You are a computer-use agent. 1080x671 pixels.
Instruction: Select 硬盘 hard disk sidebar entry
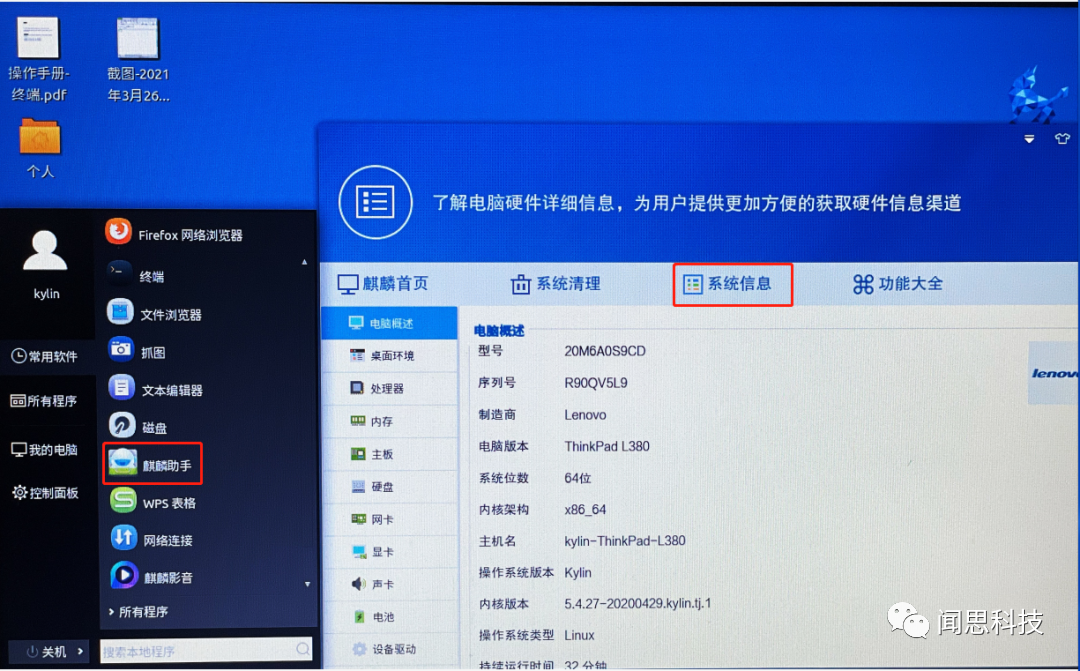click(x=389, y=486)
